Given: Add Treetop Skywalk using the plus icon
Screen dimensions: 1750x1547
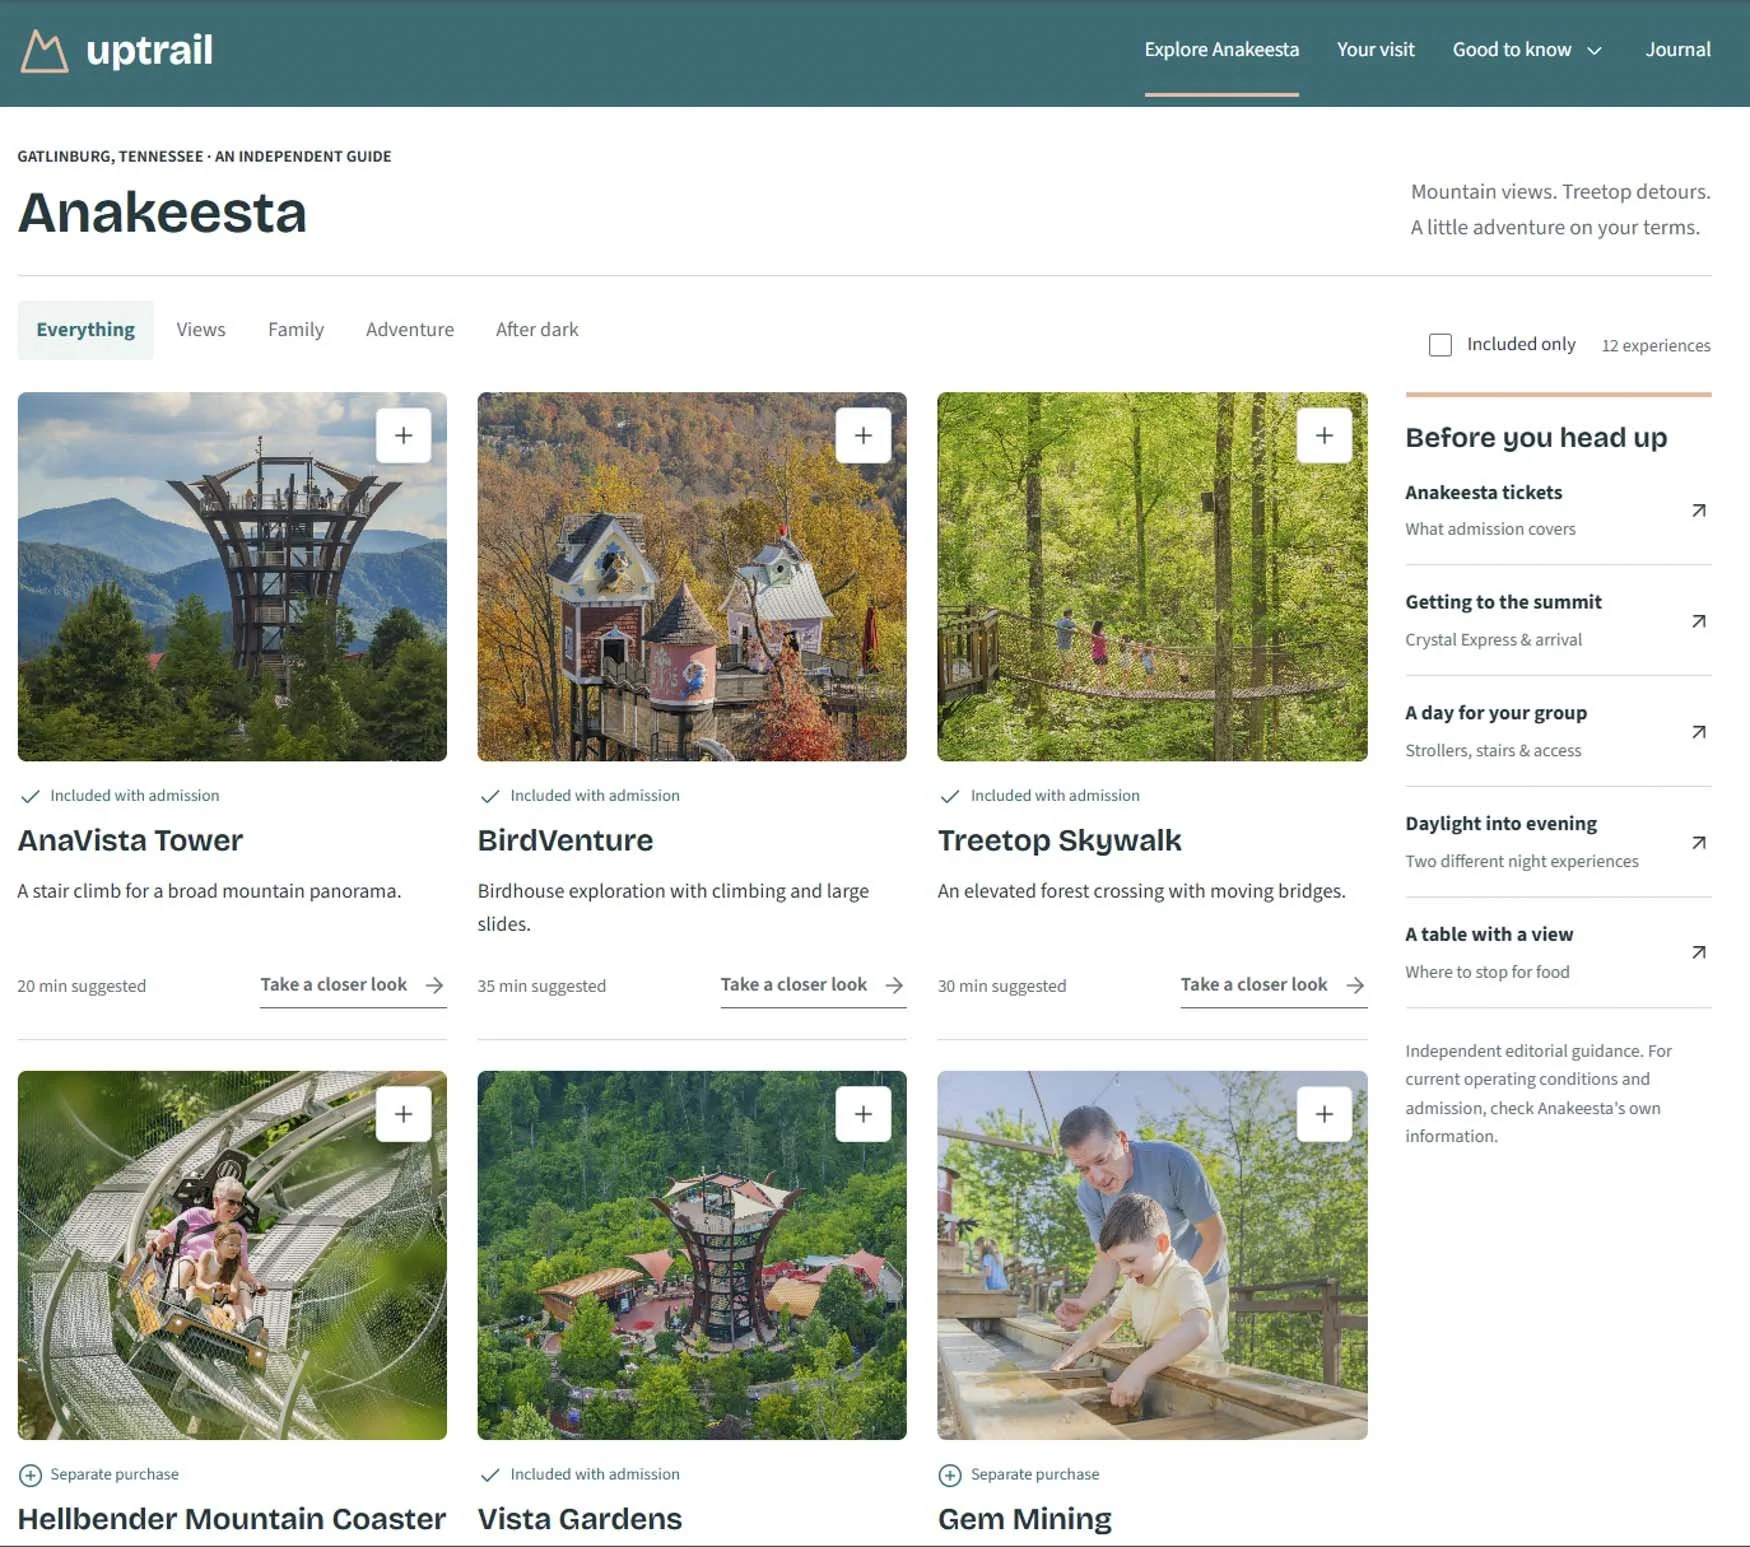Looking at the screenshot, I should click(1324, 435).
